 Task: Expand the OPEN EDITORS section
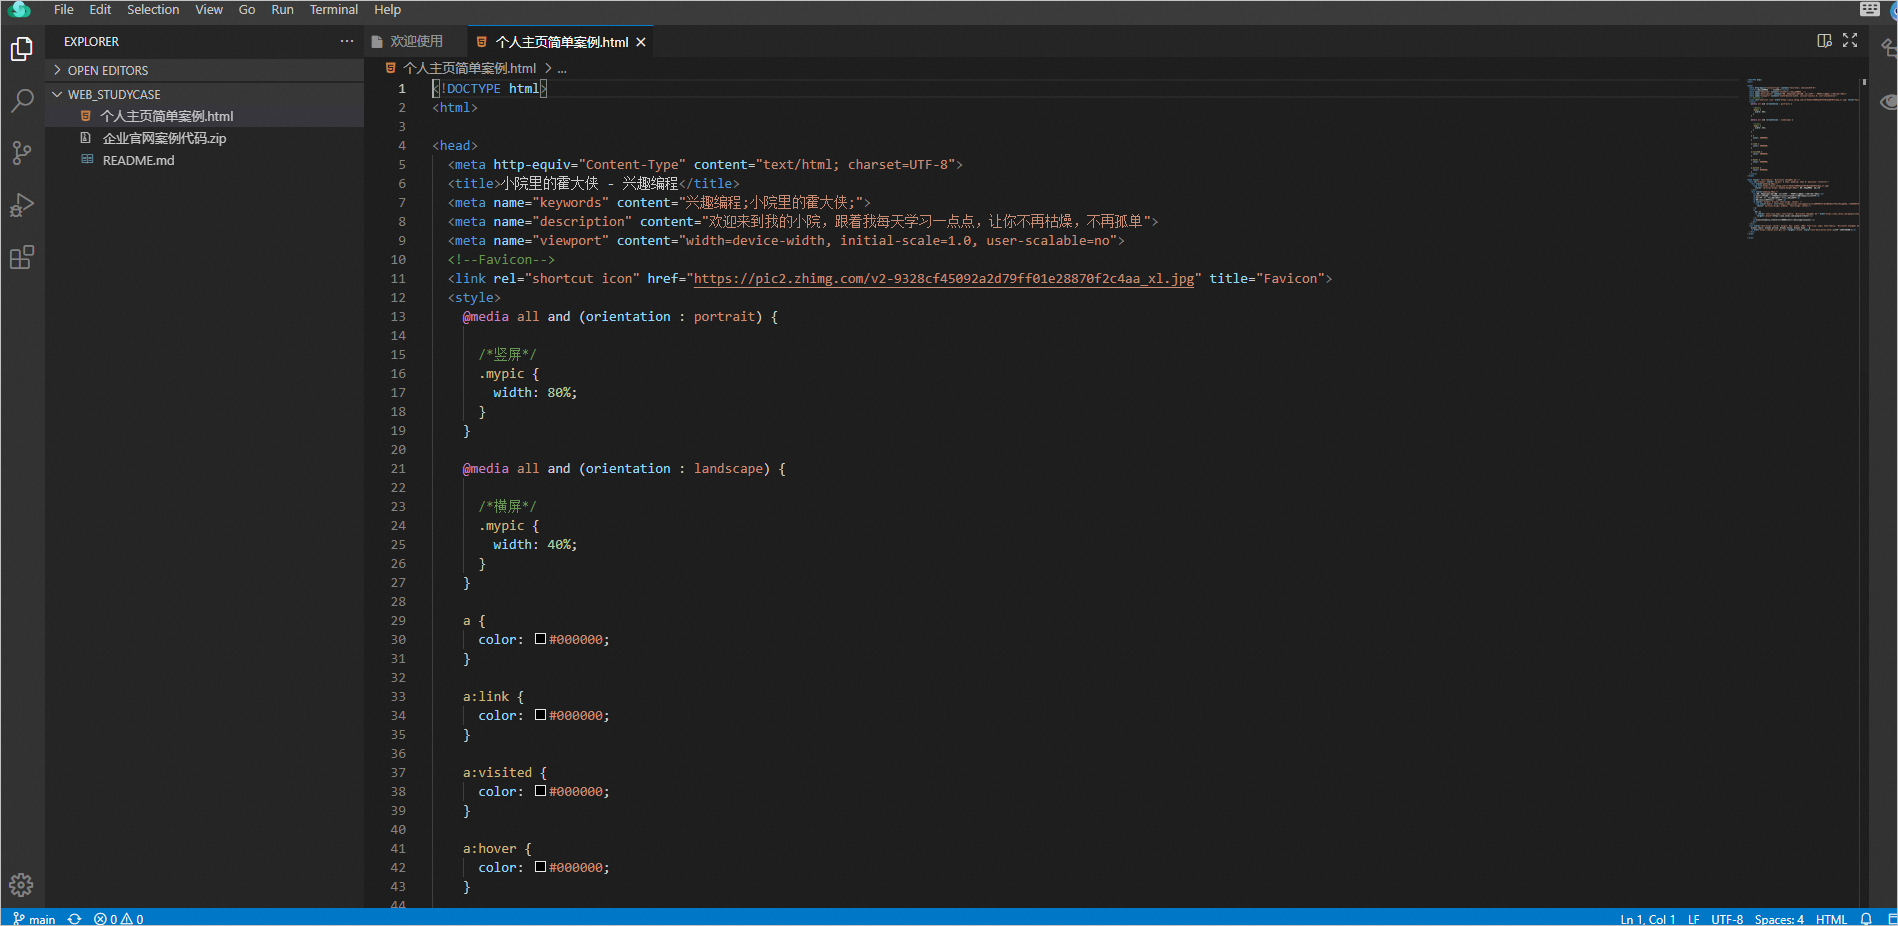point(204,70)
